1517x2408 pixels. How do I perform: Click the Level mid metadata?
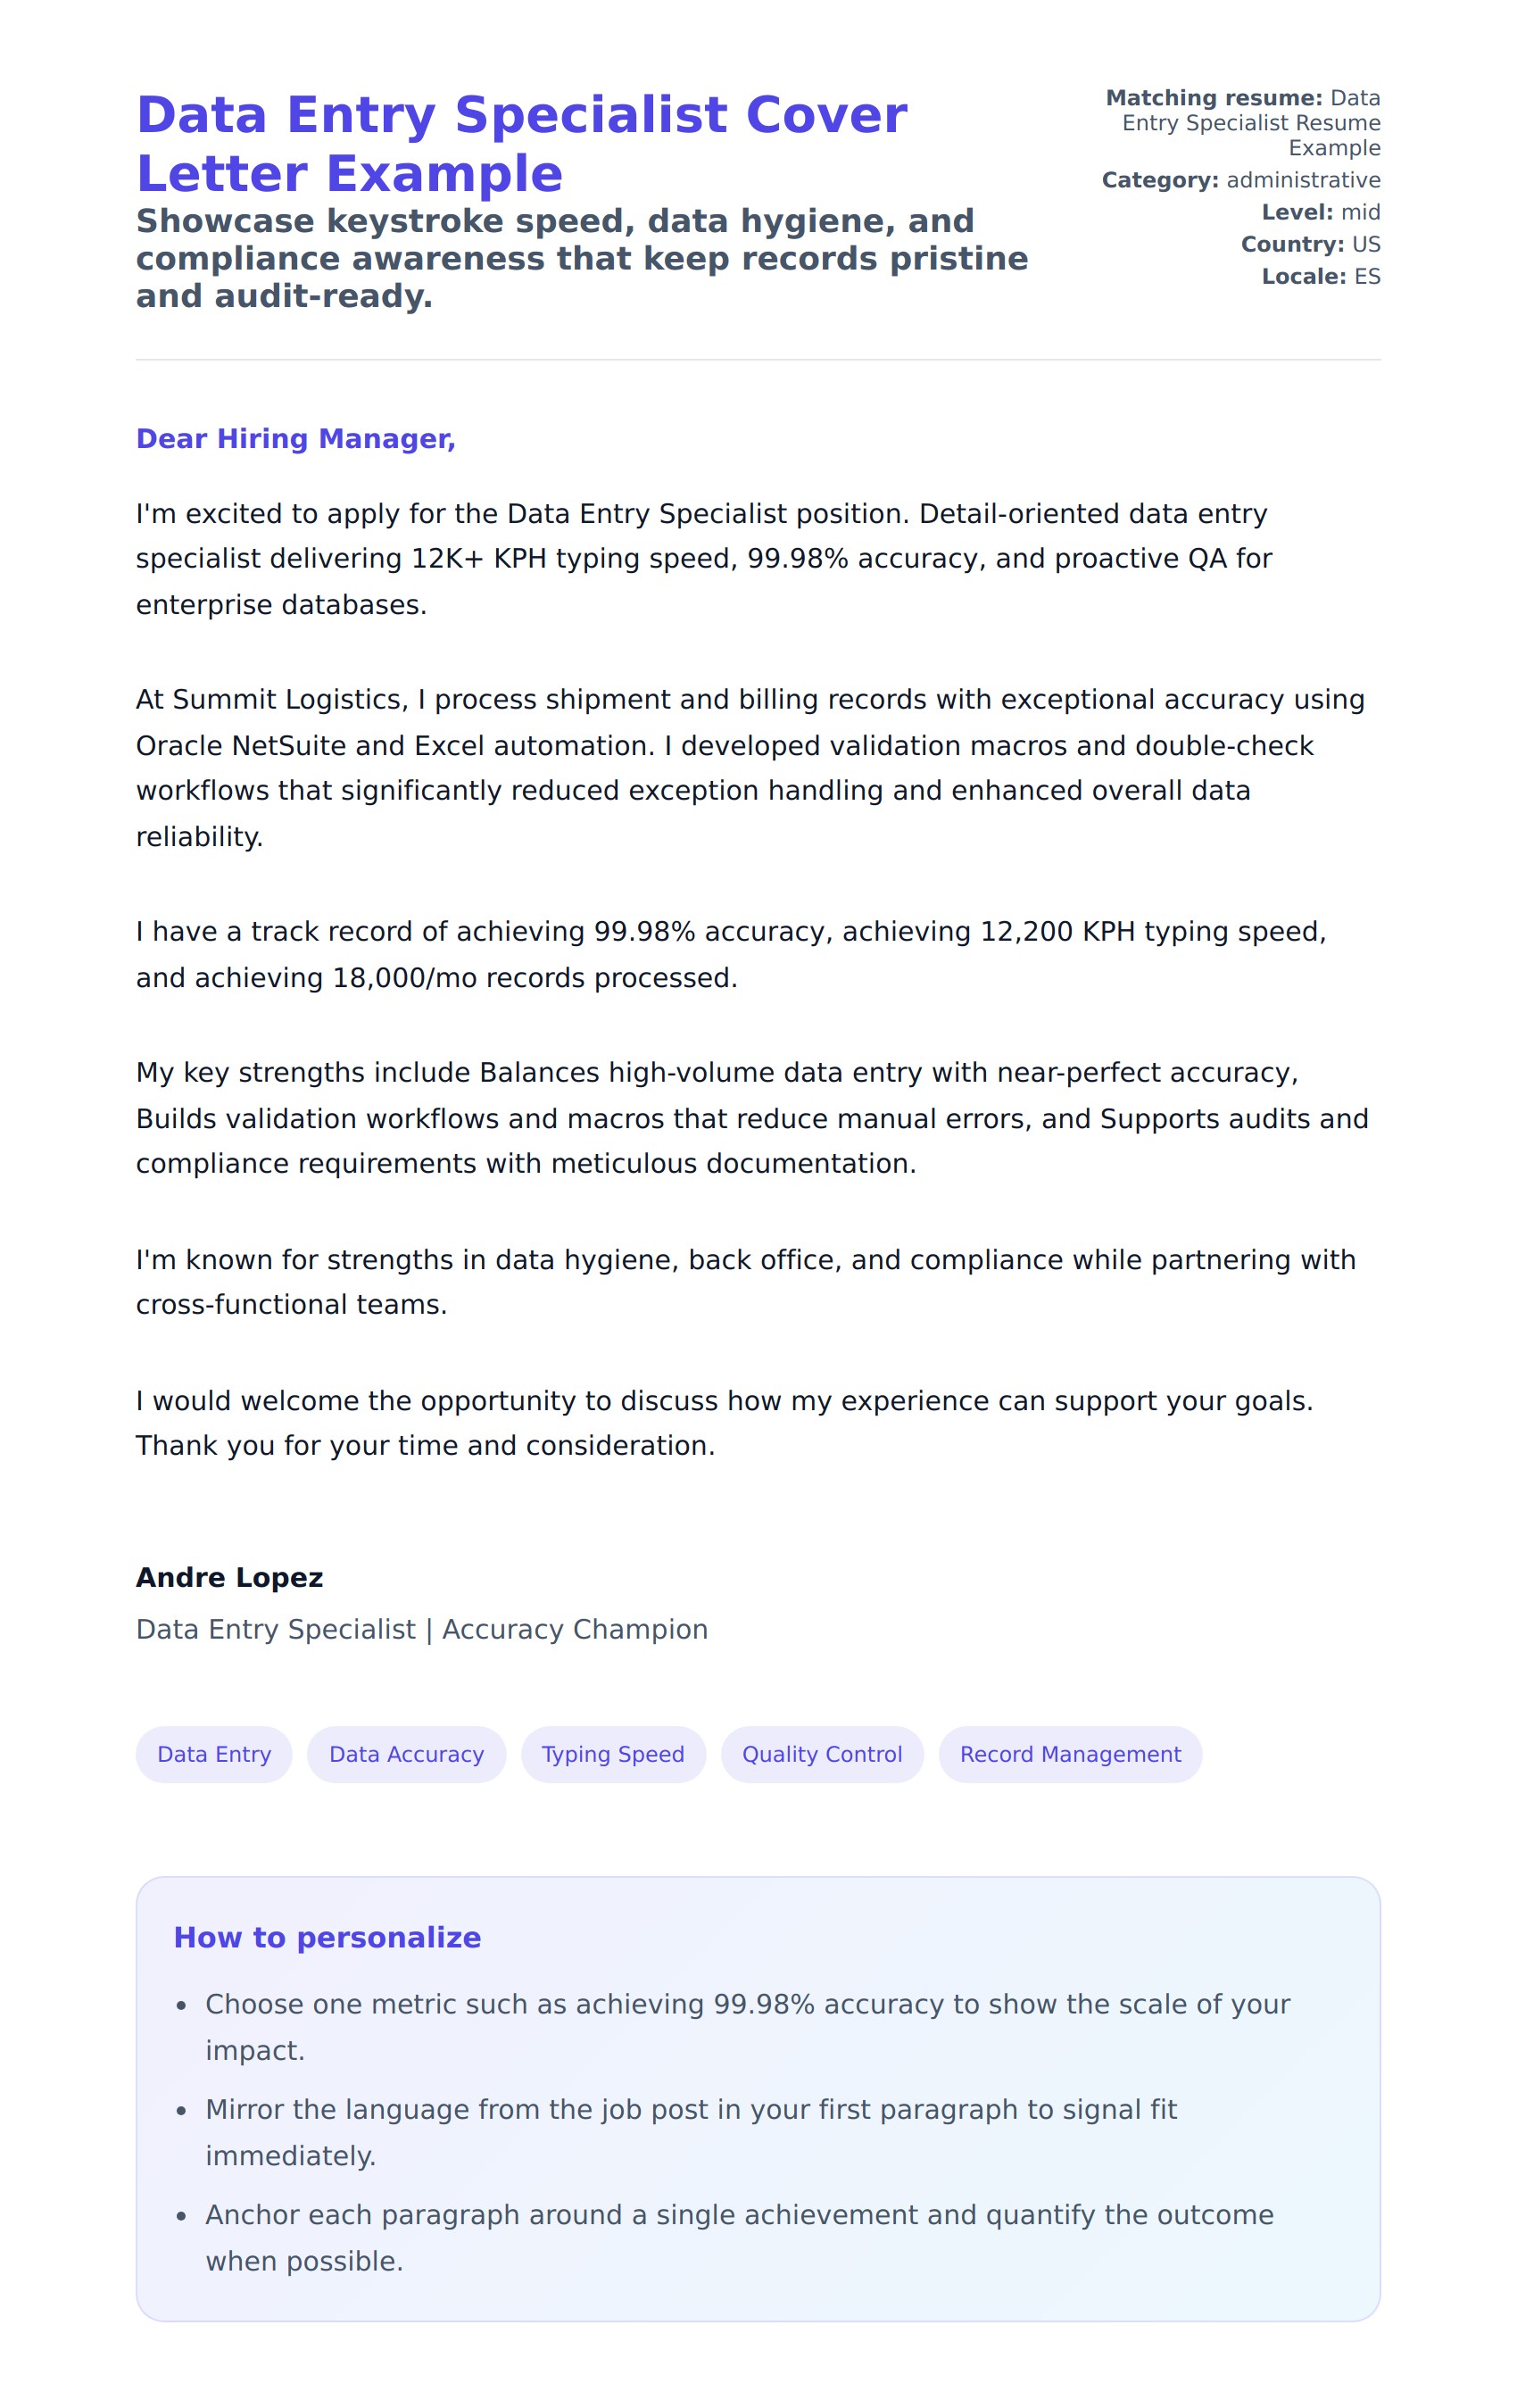click(1320, 212)
